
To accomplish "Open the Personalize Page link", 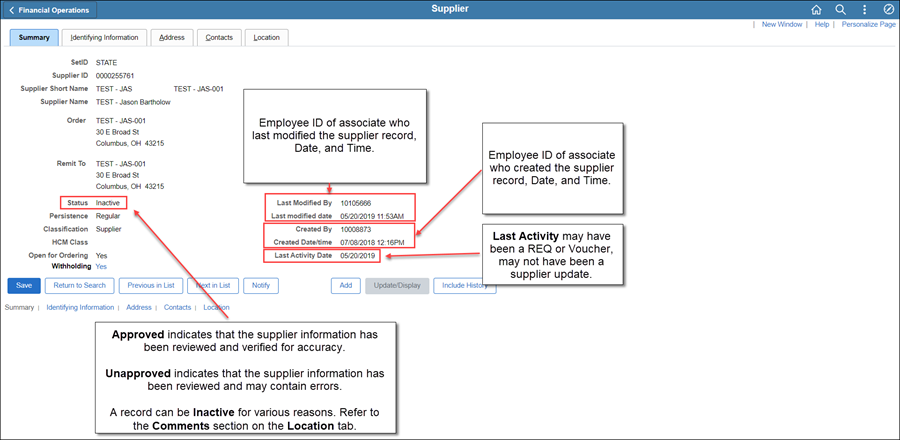I will [x=867, y=24].
